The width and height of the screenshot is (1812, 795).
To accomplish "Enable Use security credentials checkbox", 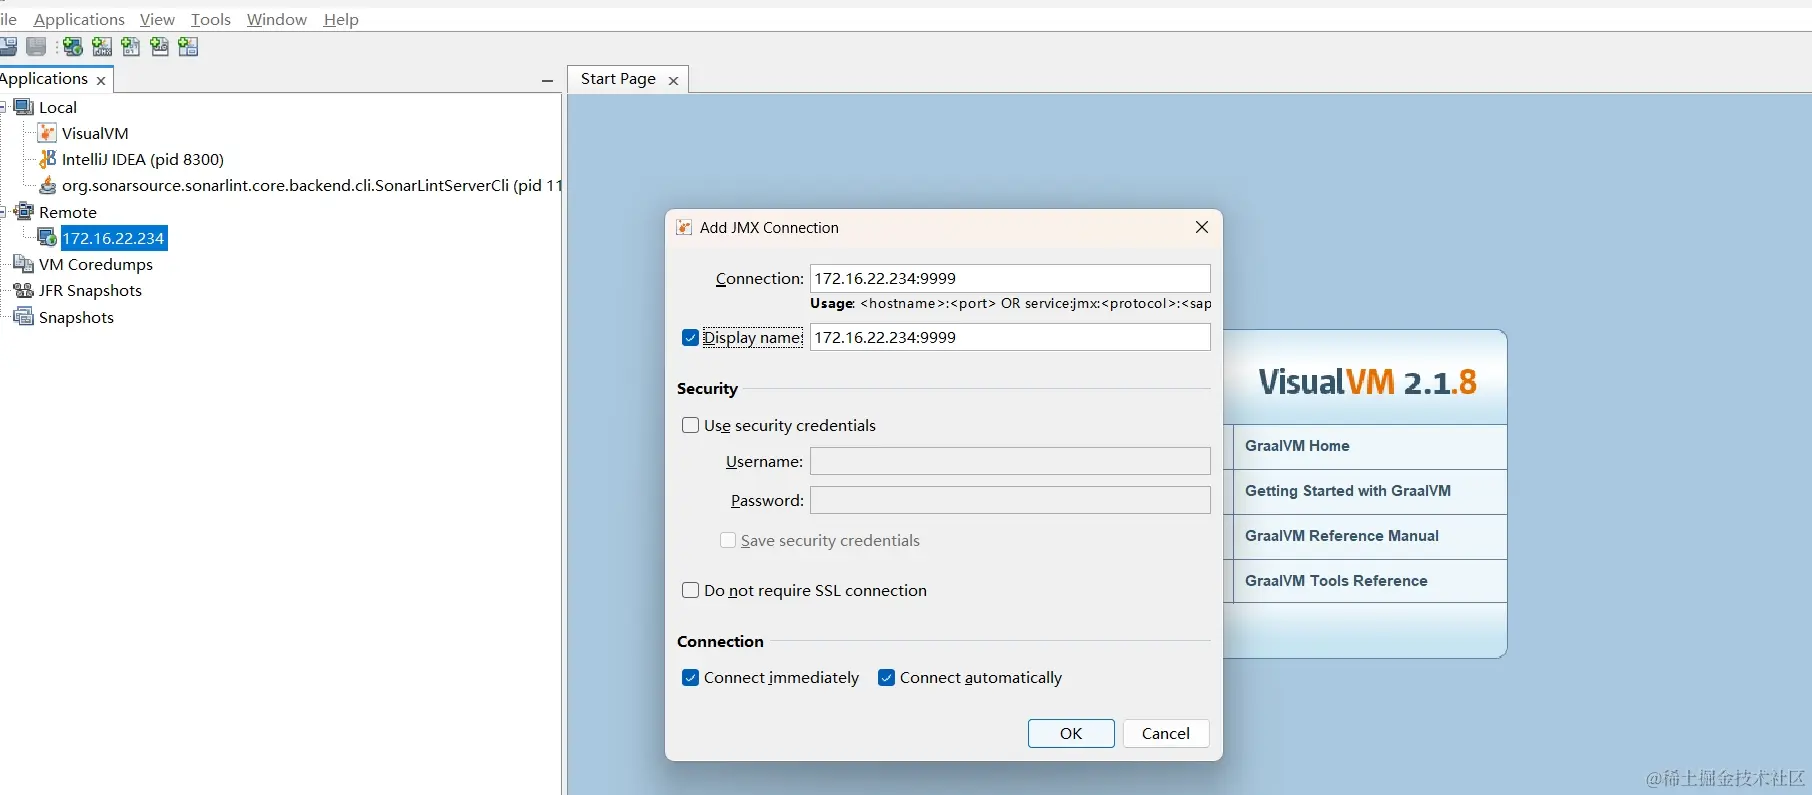I will point(690,425).
